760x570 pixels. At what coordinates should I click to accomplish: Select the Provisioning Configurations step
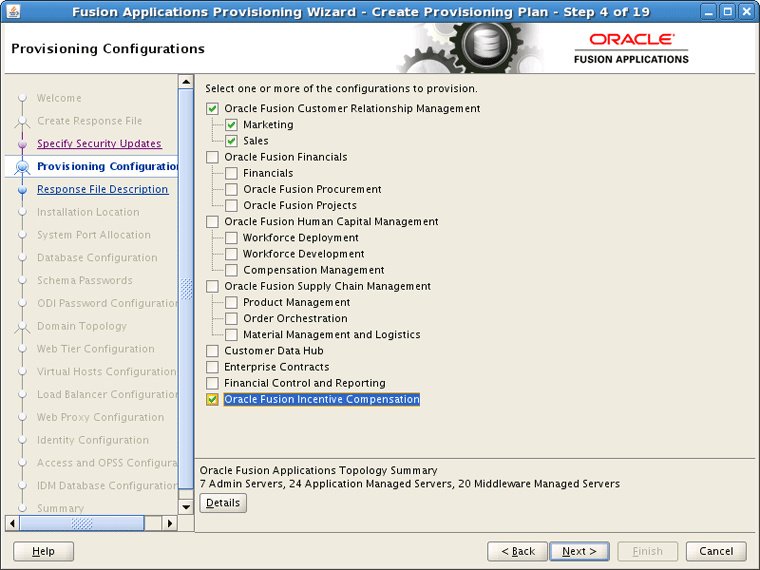[x=108, y=166]
